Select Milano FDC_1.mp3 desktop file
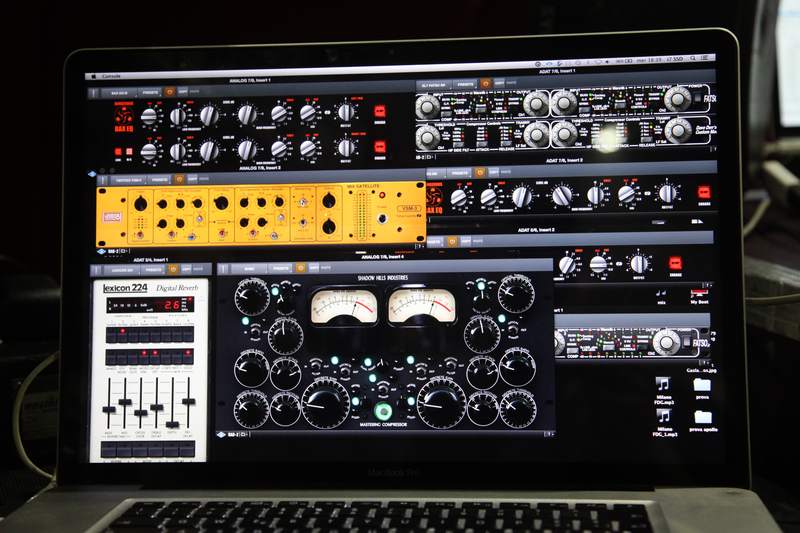Image resolution: width=800 pixels, height=533 pixels. 664,423
